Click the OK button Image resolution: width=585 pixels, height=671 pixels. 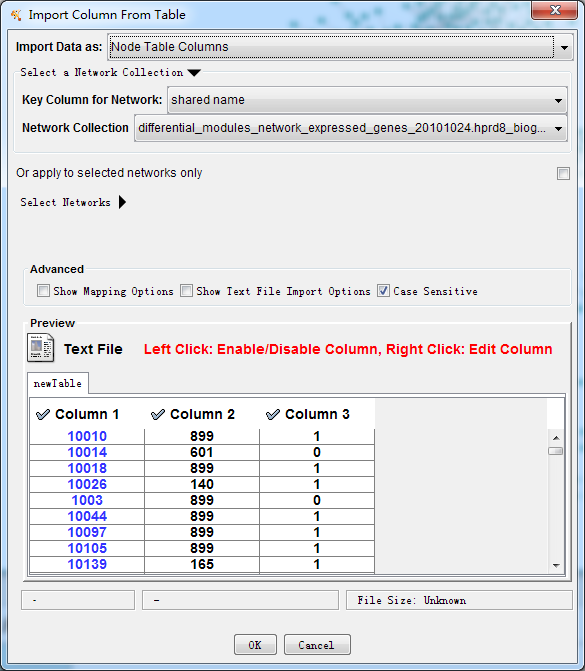coord(255,644)
